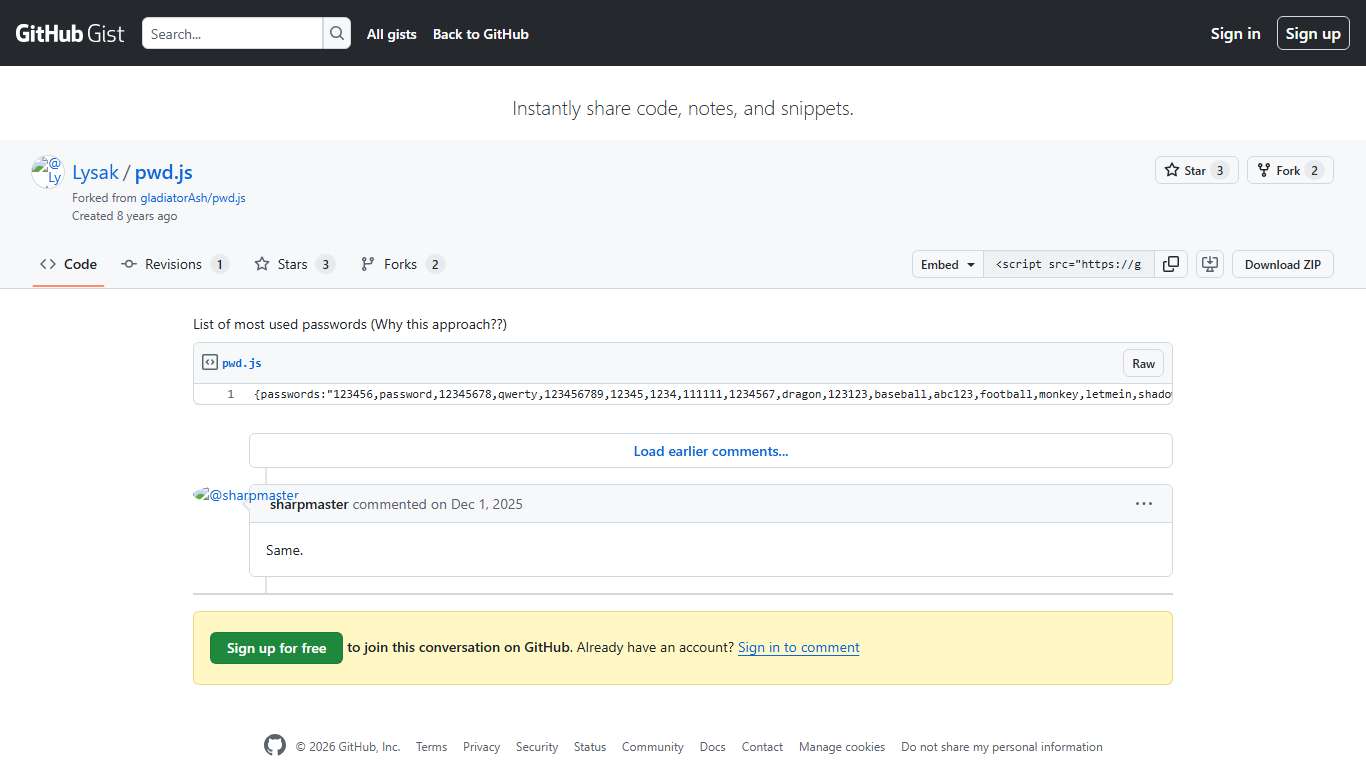The width and height of the screenshot is (1366, 768).
Task: Load earlier comments
Action: pyautogui.click(x=710, y=451)
